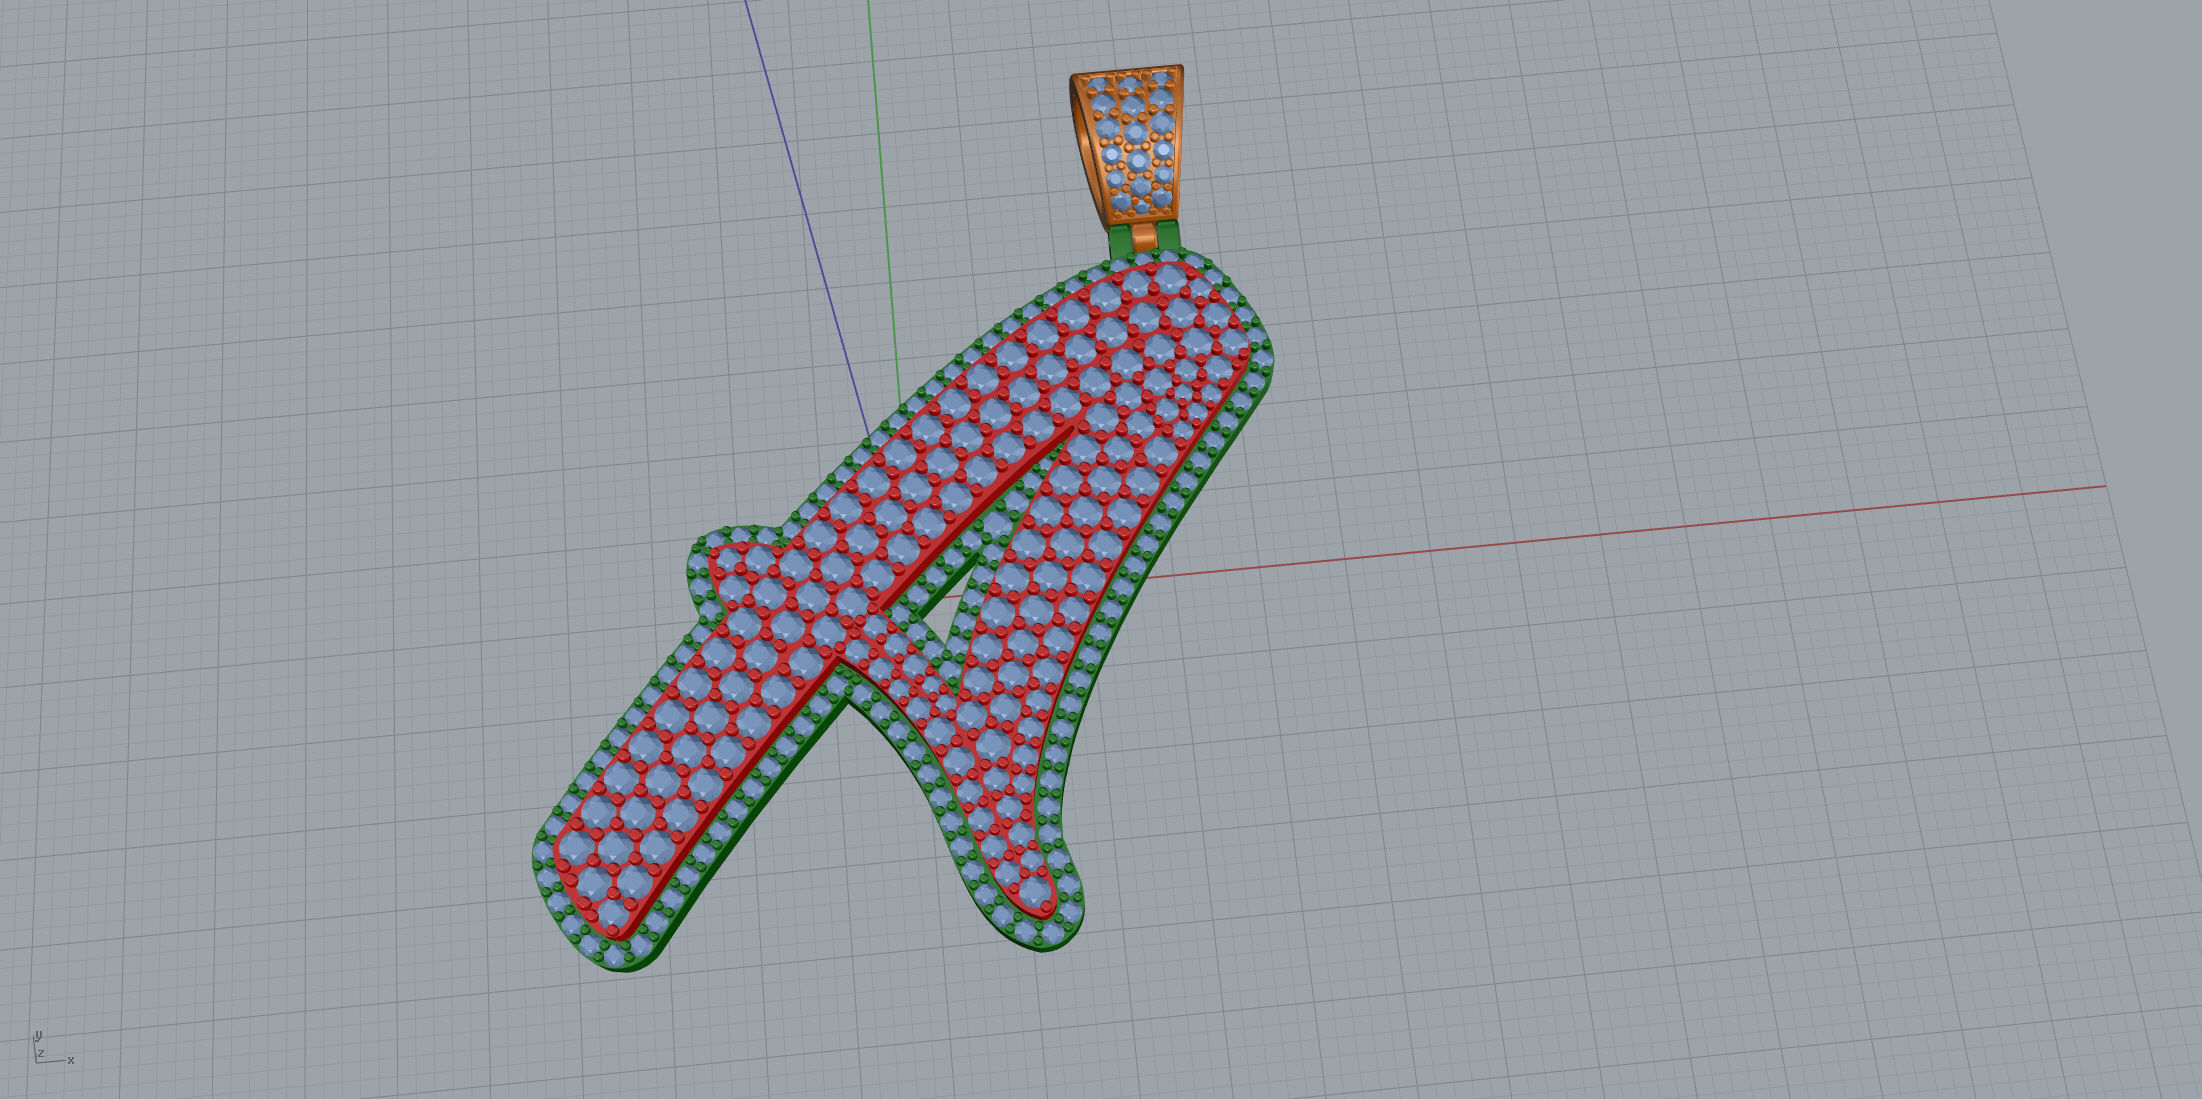This screenshot has width=2202, height=1099.
Task: Select the green connector beneath the orange bail
Action: tap(1121, 241)
